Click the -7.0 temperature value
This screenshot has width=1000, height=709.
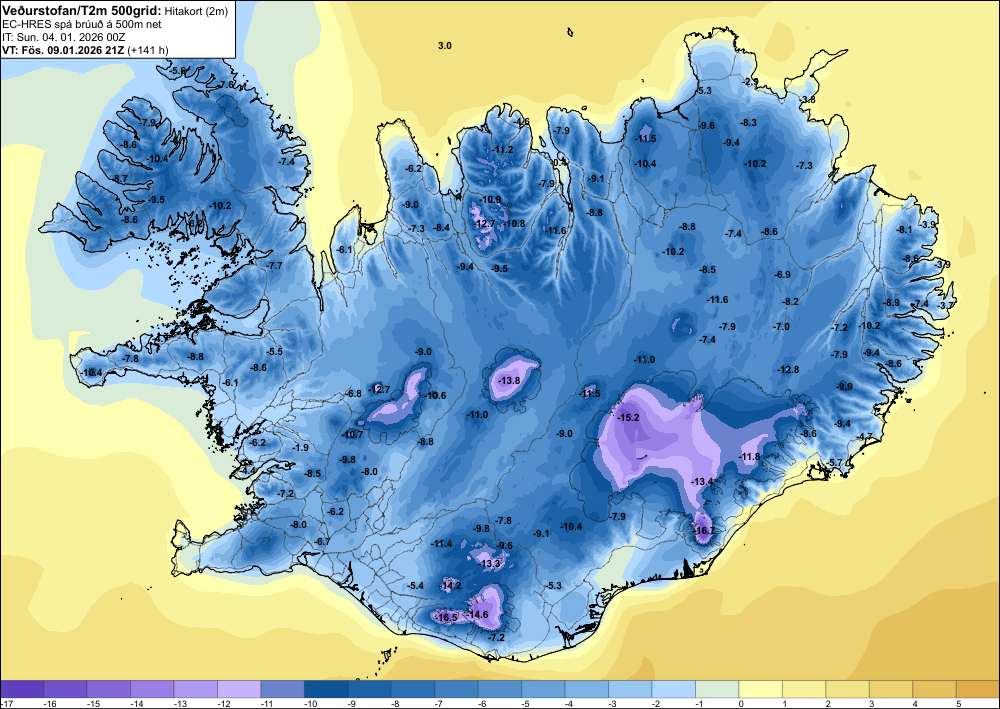click(781, 326)
